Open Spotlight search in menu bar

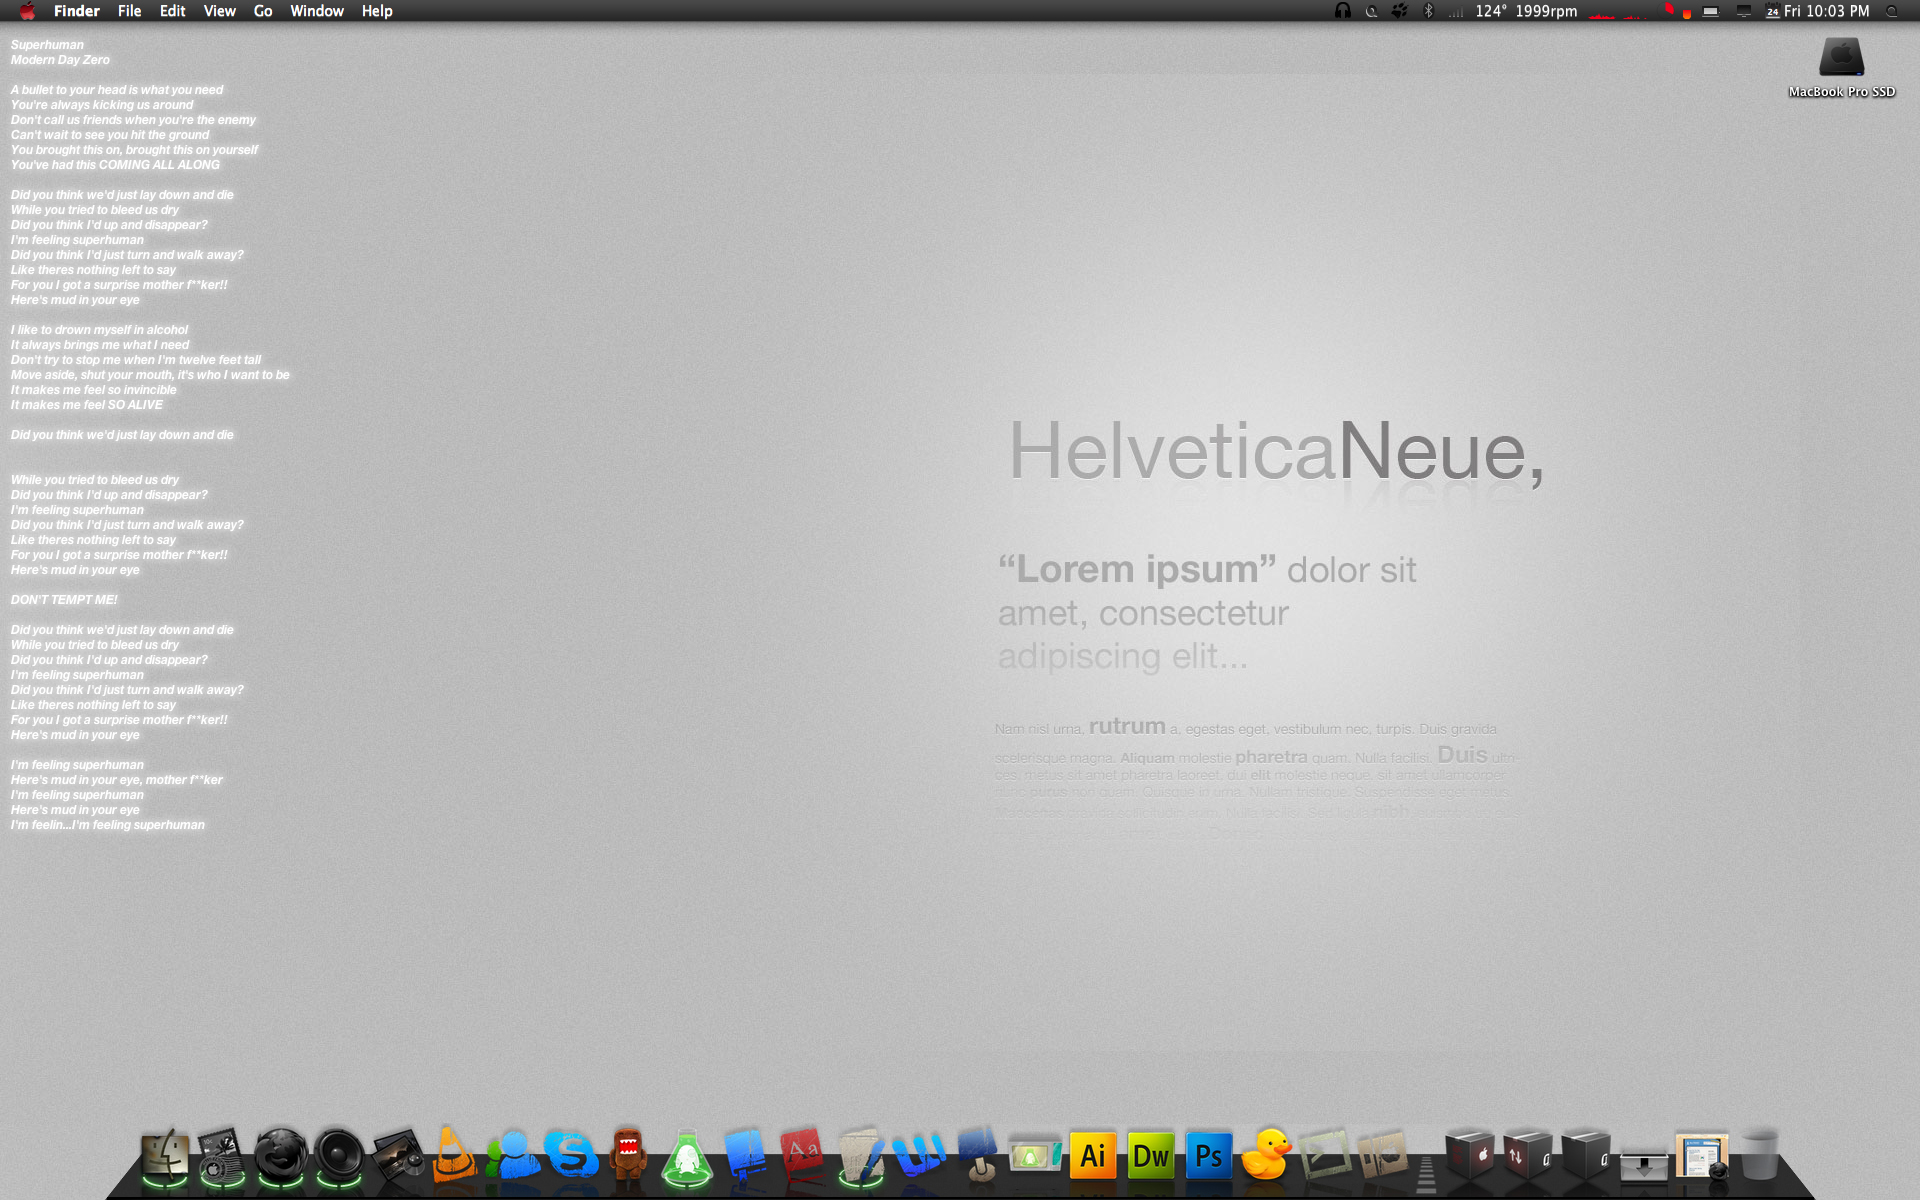[1892, 11]
